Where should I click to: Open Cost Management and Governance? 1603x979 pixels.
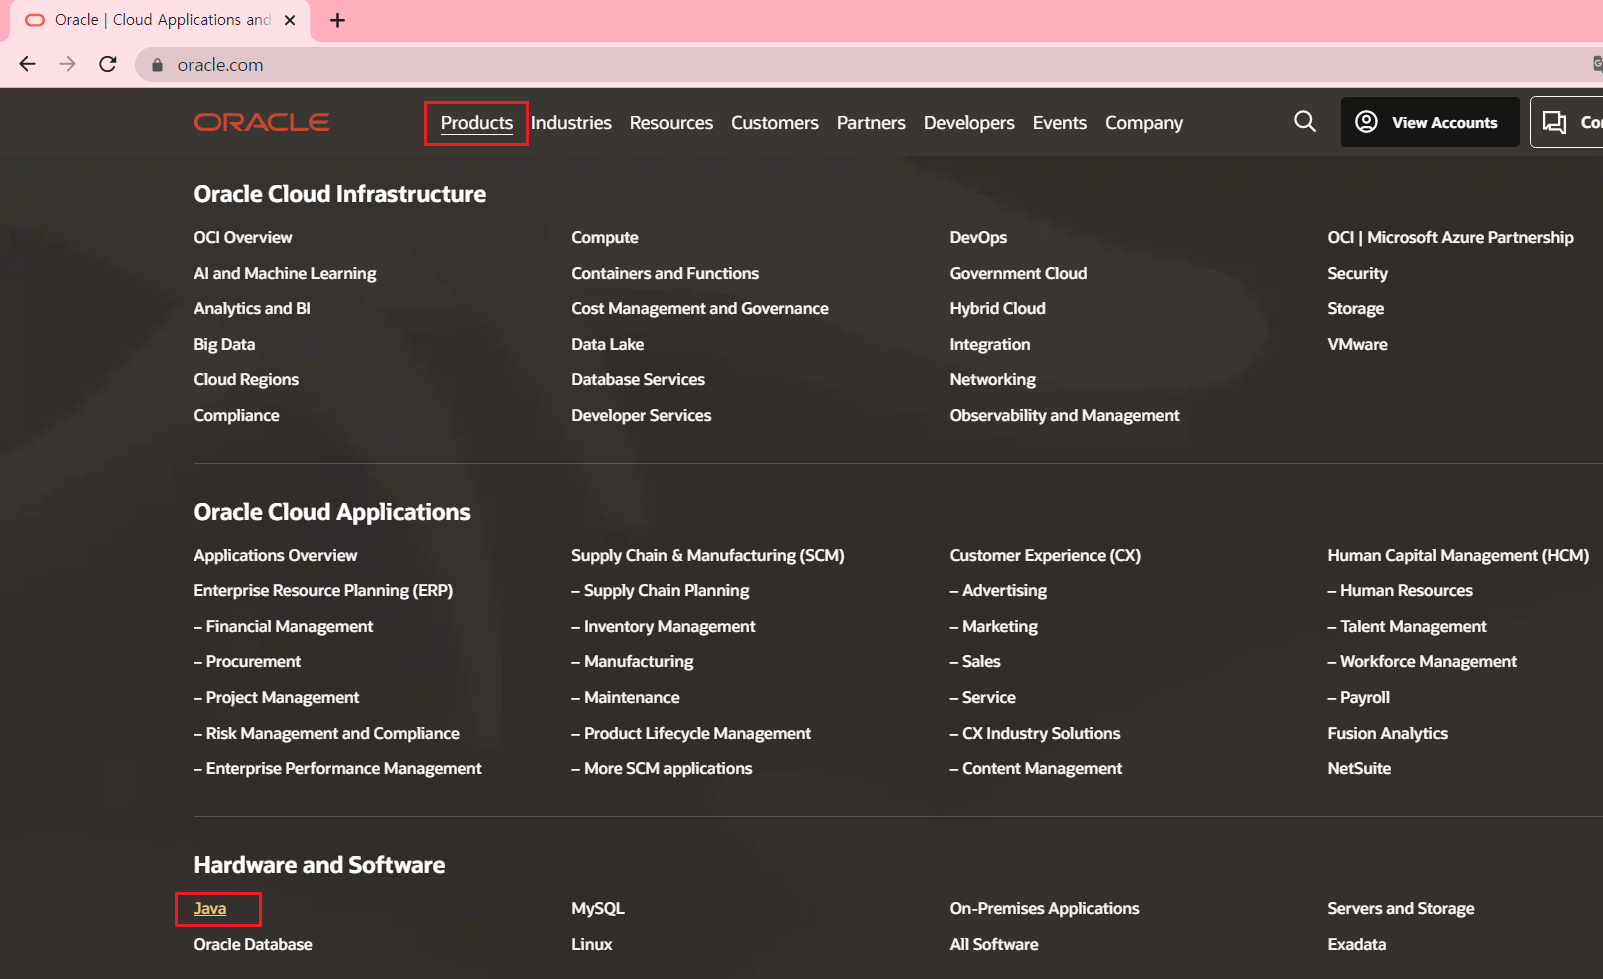click(x=700, y=308)
